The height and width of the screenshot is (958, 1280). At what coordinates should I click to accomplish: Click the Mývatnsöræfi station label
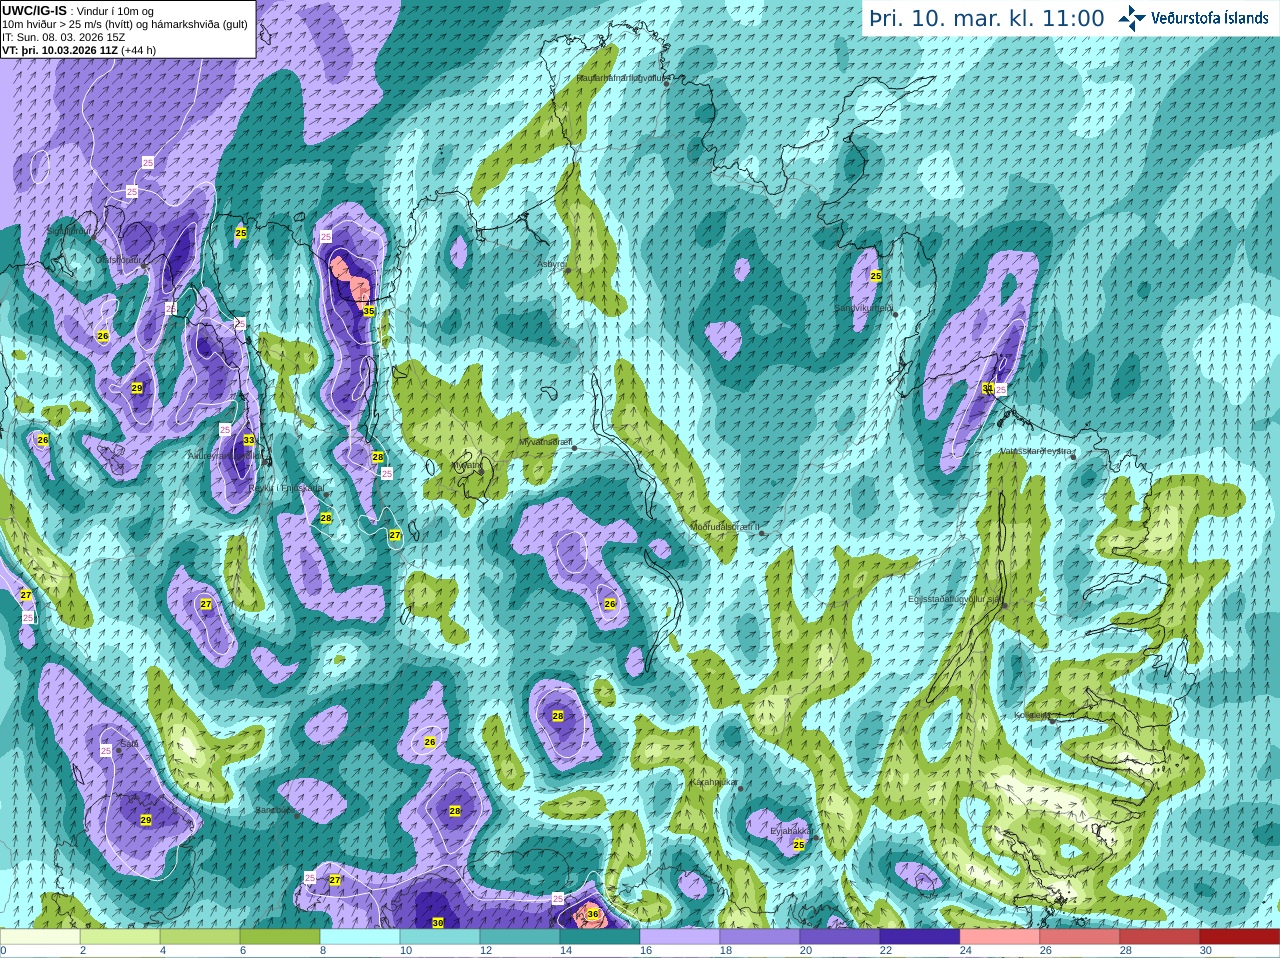pos(546,442)
